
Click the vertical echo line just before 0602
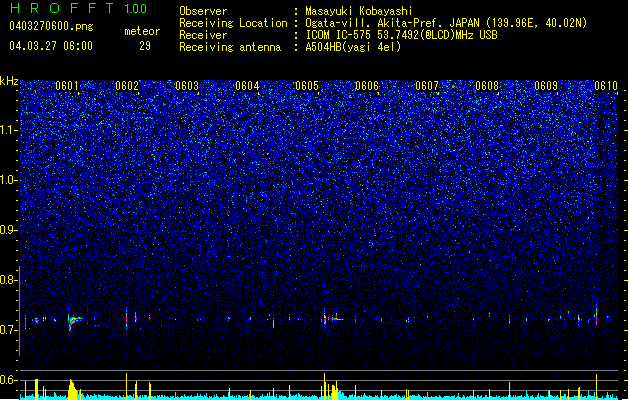click(x=126, y=318)
